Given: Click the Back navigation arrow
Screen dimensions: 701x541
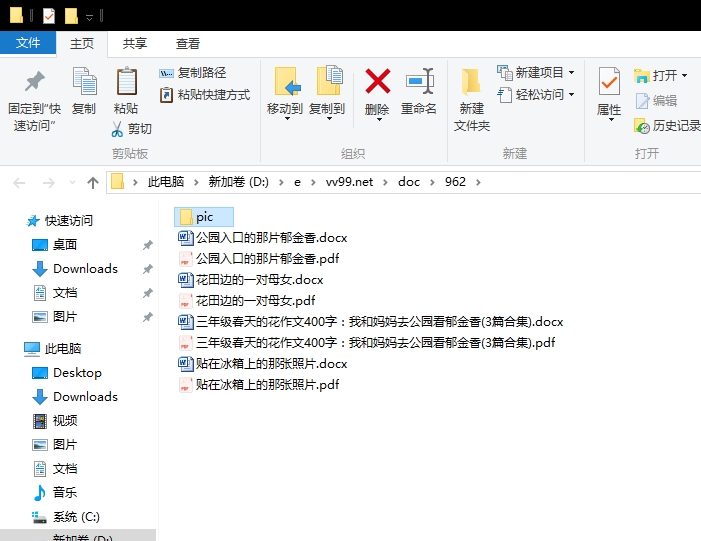Looking at the screenshot, I should [x=19, y=182].
